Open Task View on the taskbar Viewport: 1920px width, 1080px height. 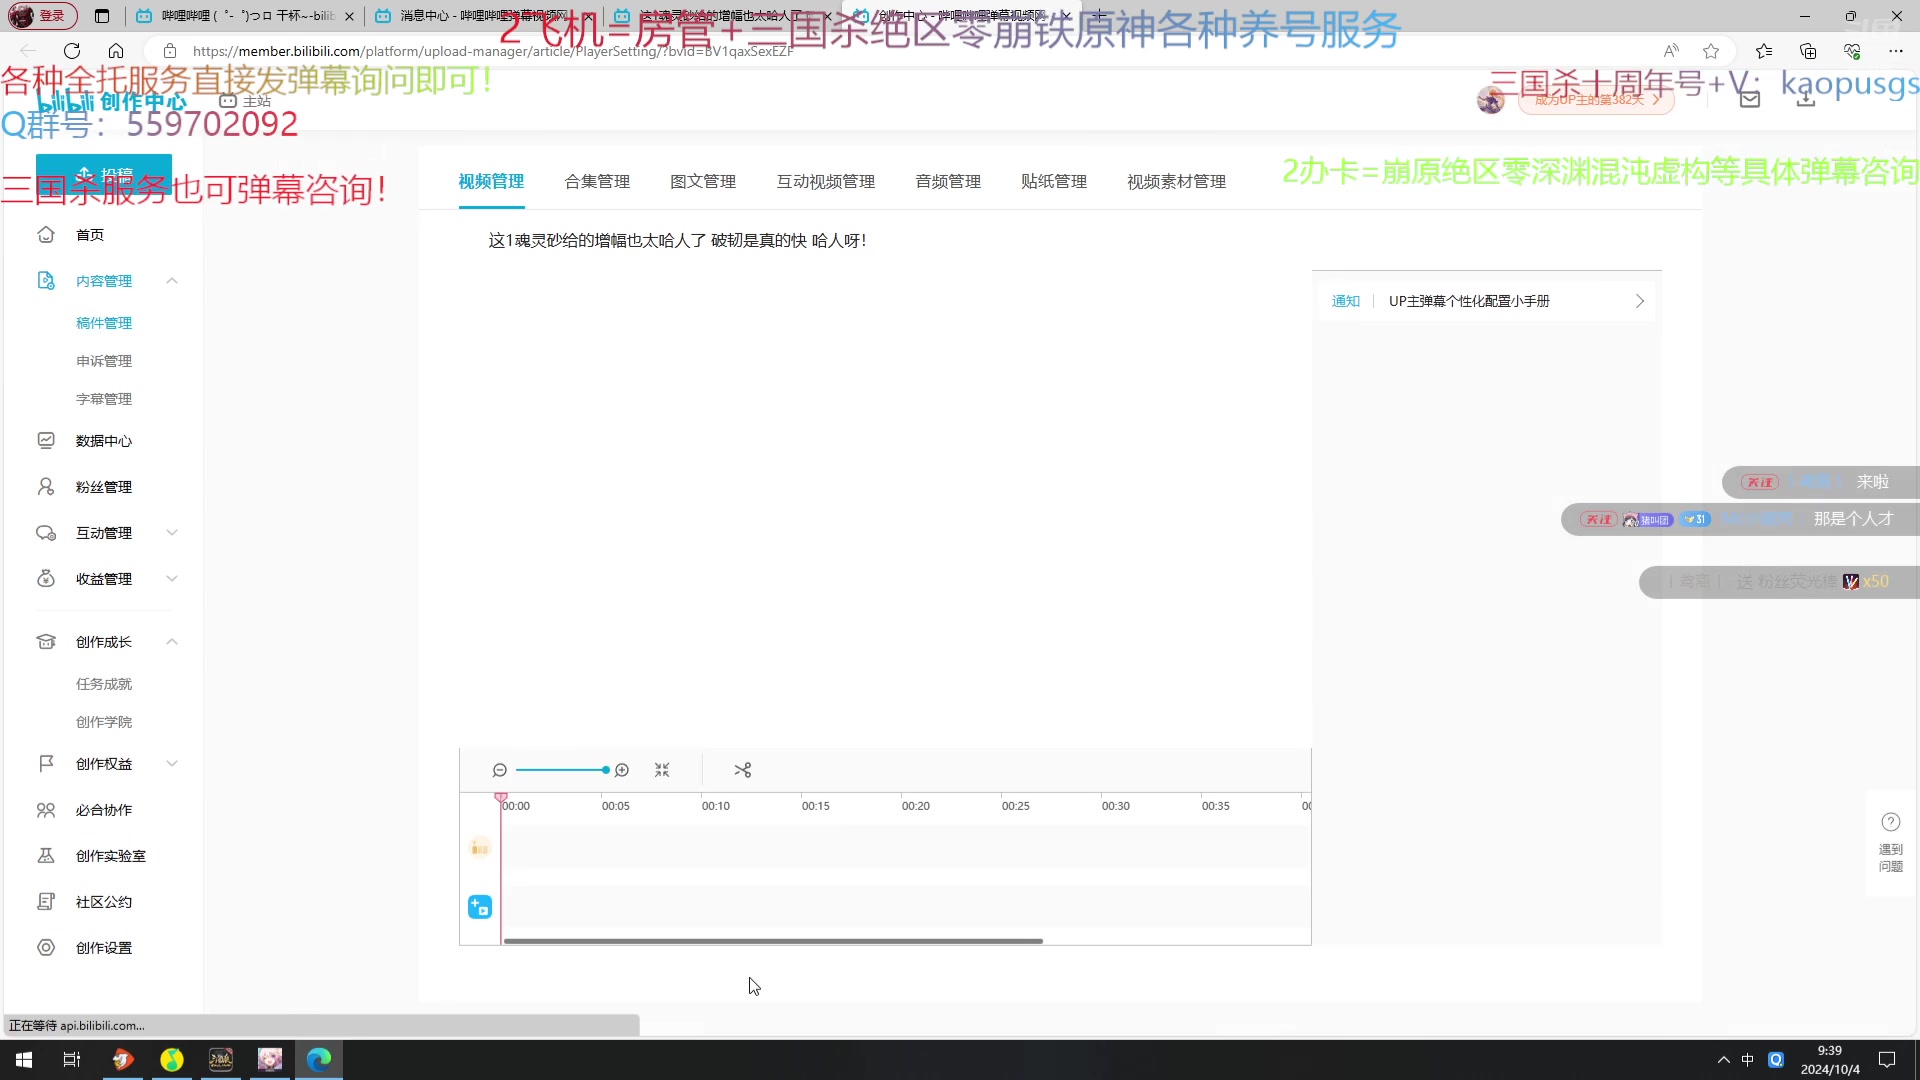click(72, 1060)
